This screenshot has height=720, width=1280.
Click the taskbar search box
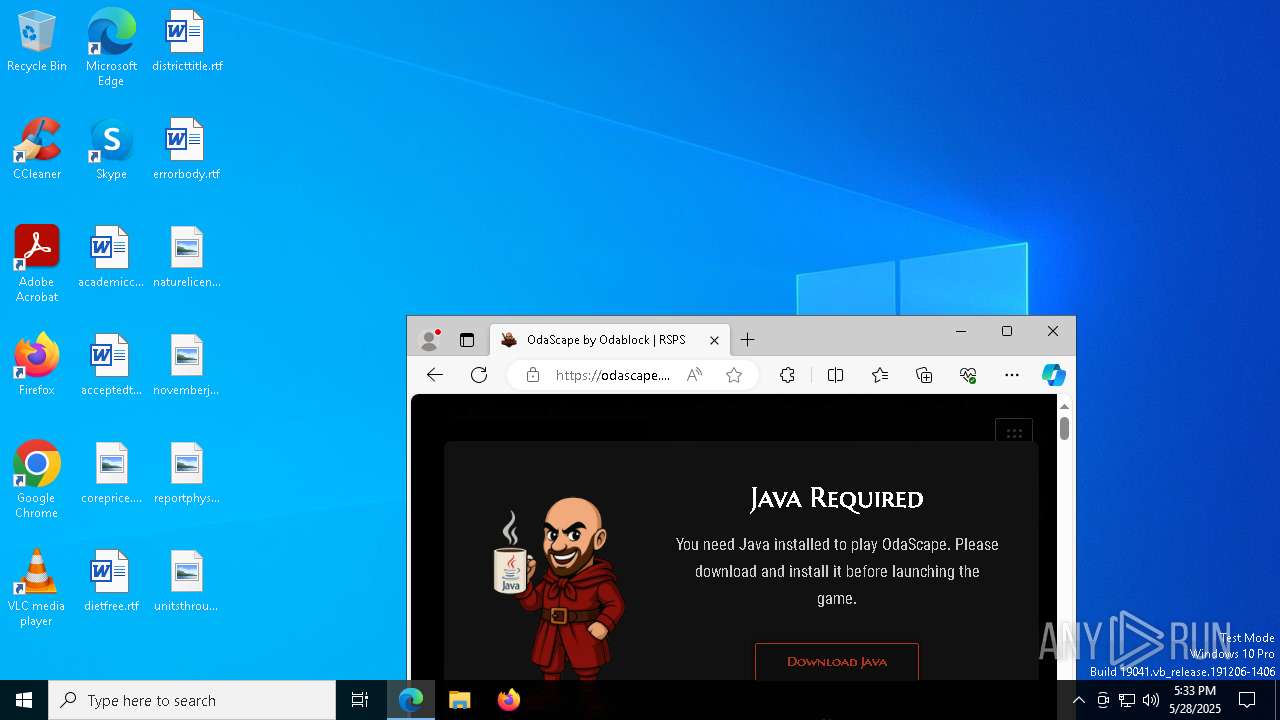192,700
